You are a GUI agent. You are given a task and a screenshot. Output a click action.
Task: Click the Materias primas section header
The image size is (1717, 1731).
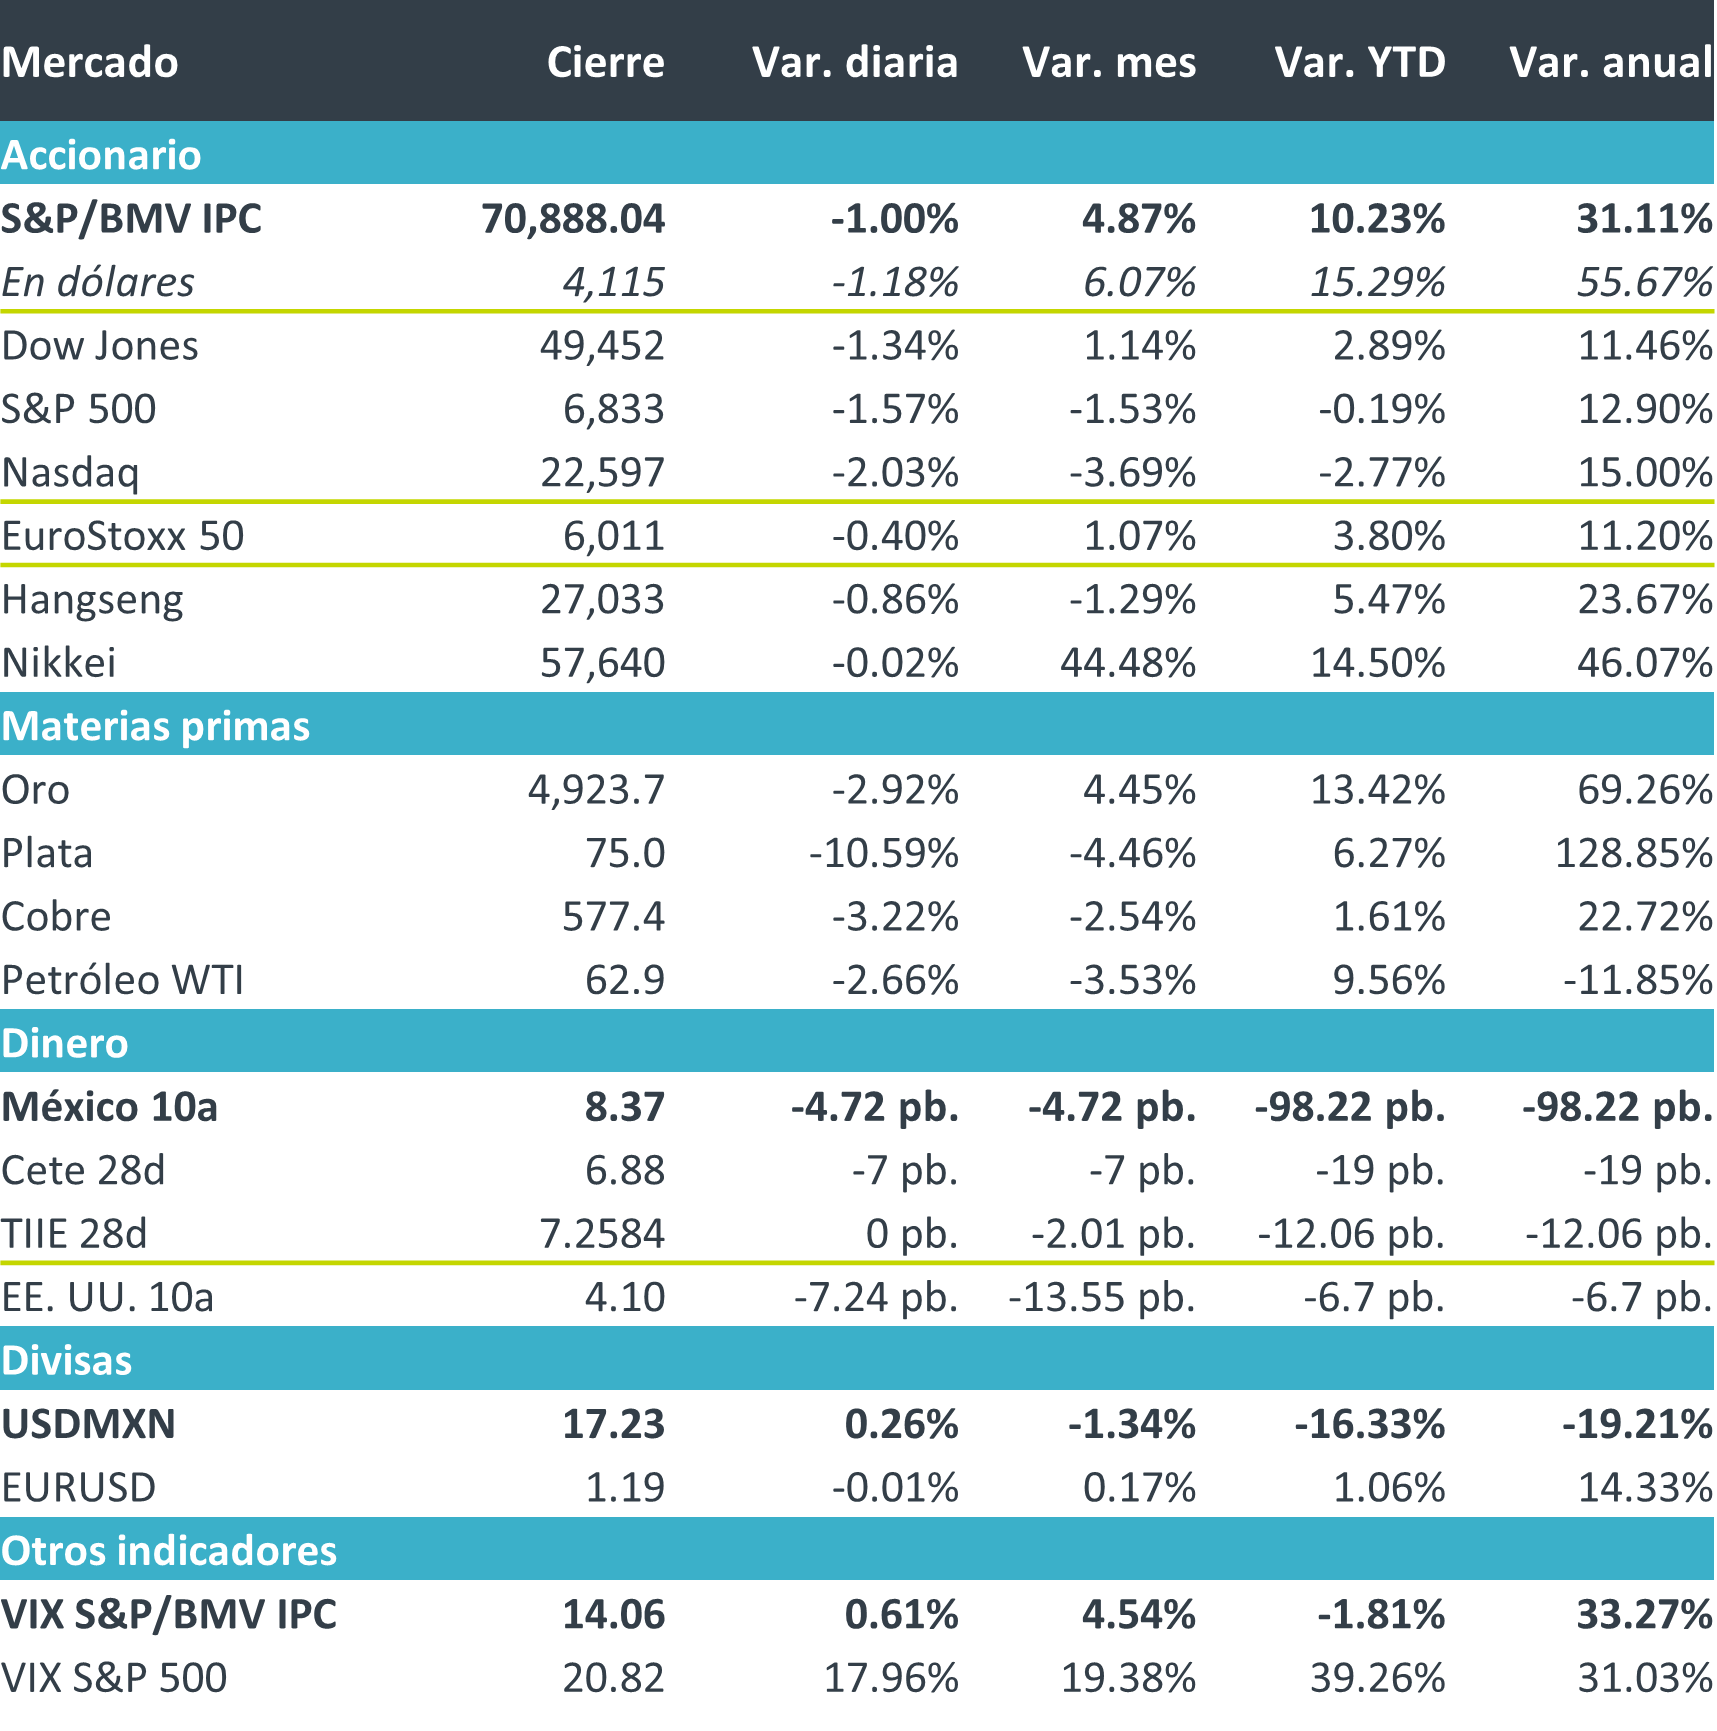156,726
